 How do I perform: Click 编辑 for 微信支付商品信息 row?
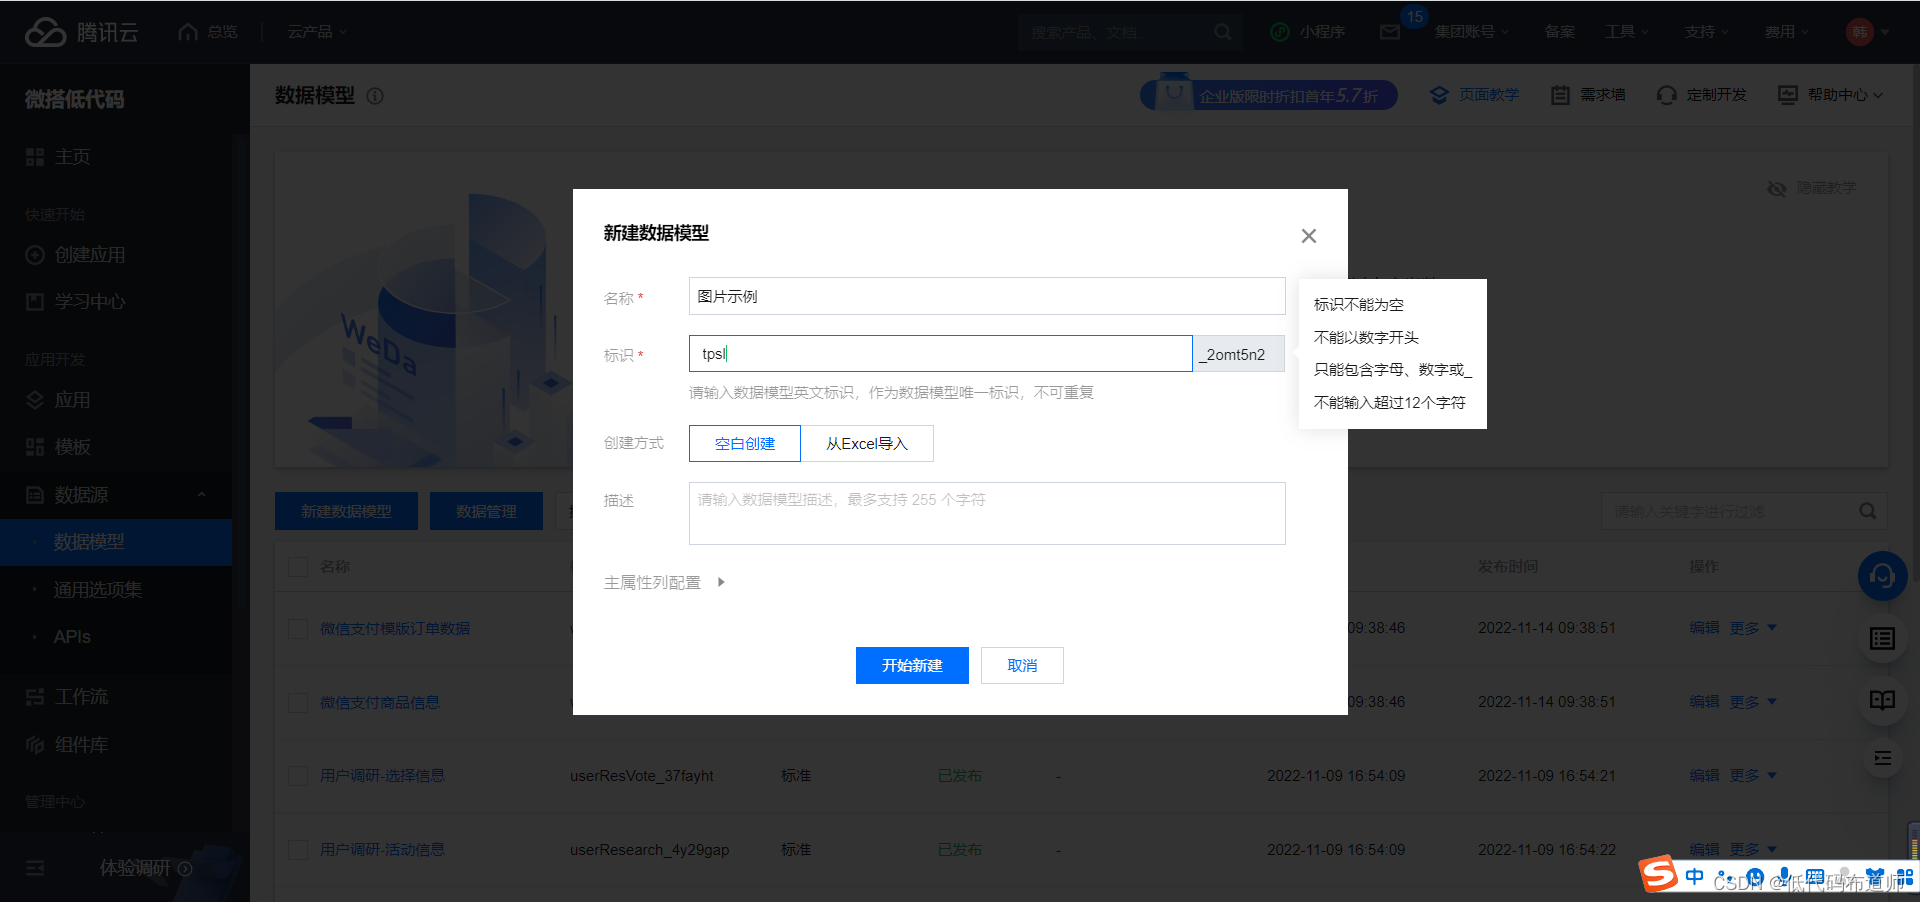pyautogui.click(x=1704, y=702)
